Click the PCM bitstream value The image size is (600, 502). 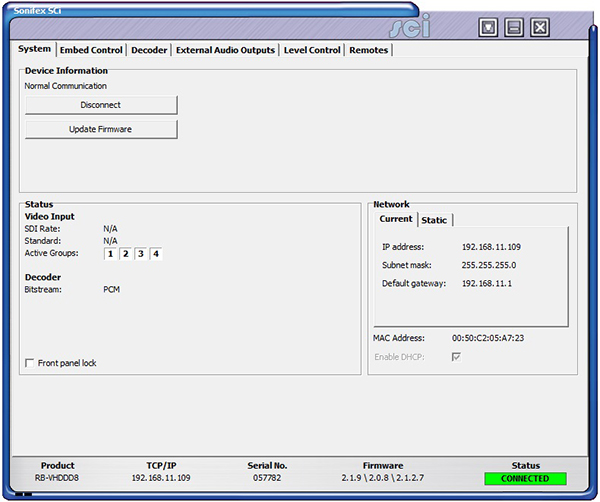[112, 290]
